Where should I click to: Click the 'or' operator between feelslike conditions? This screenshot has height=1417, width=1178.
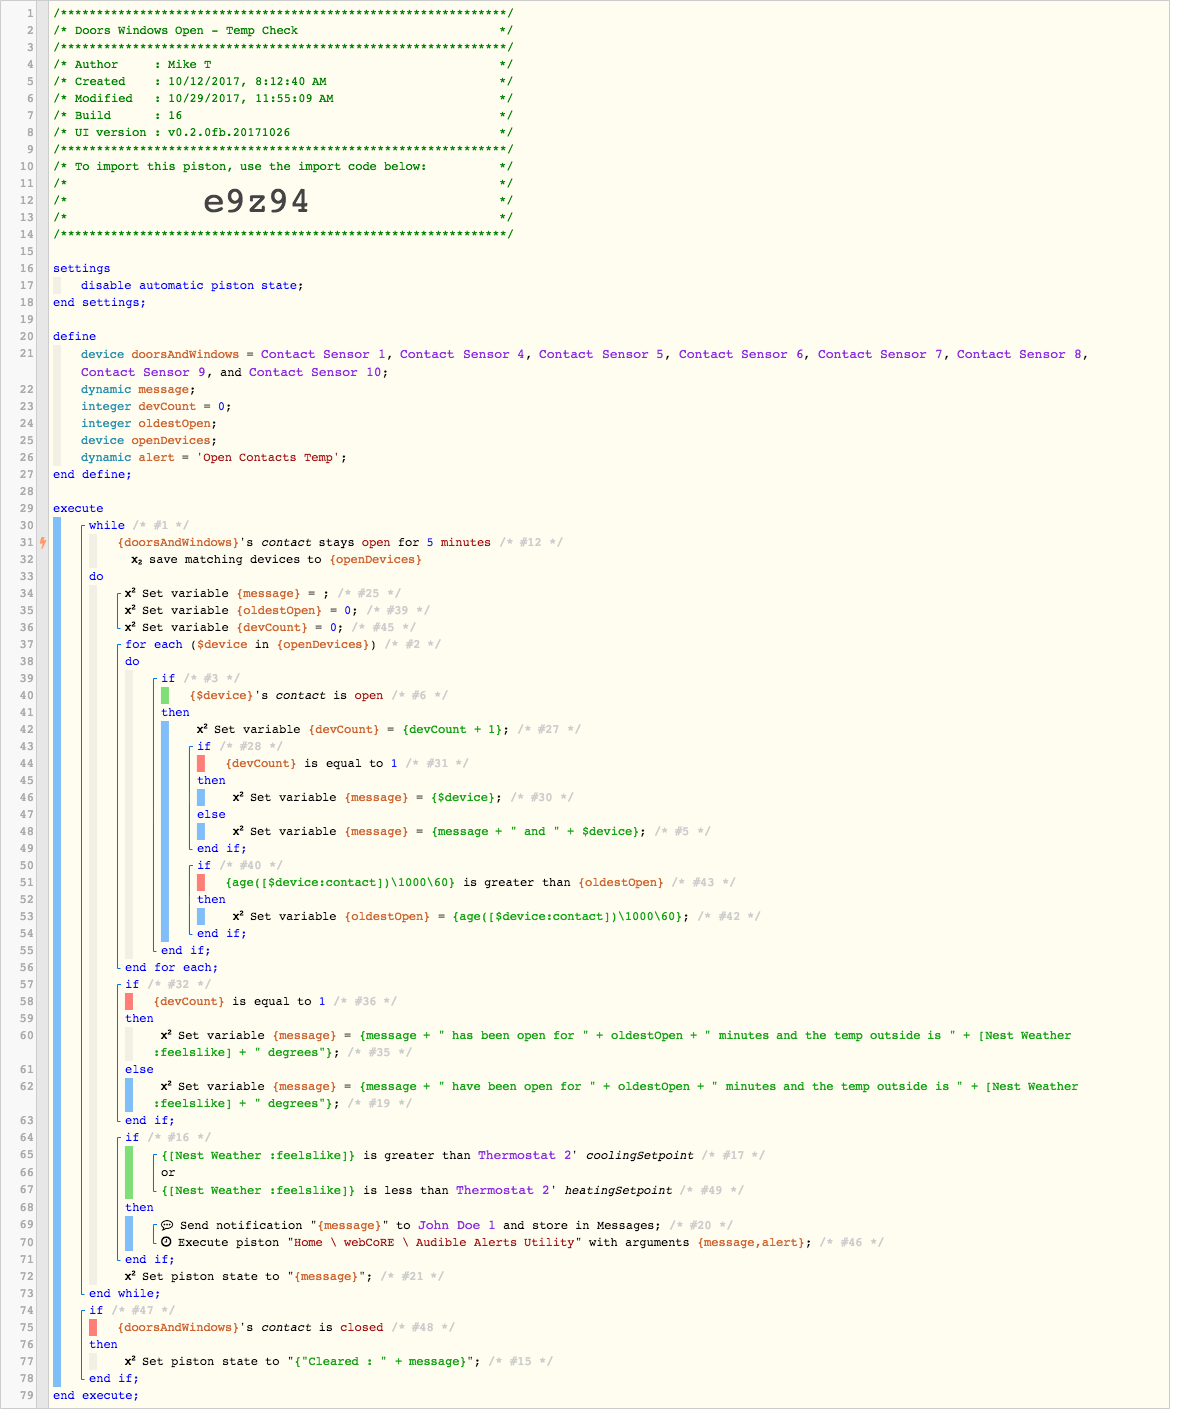click(x=168, y=1172)
